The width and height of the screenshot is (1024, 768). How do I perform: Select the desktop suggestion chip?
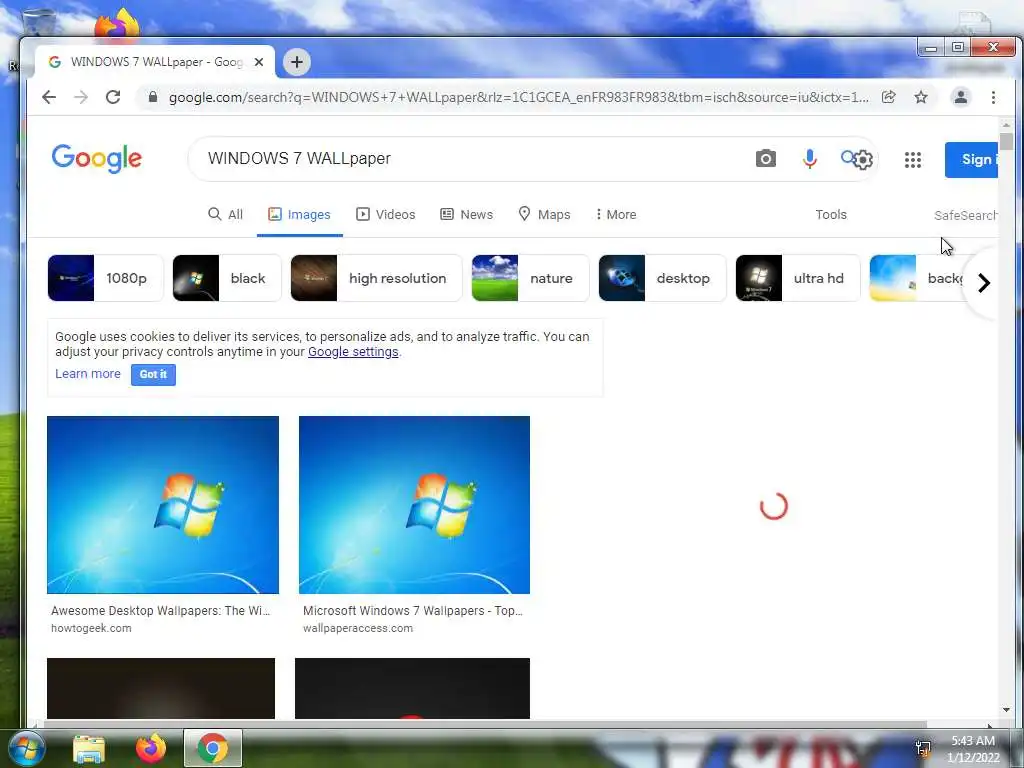tap(662, 278)
